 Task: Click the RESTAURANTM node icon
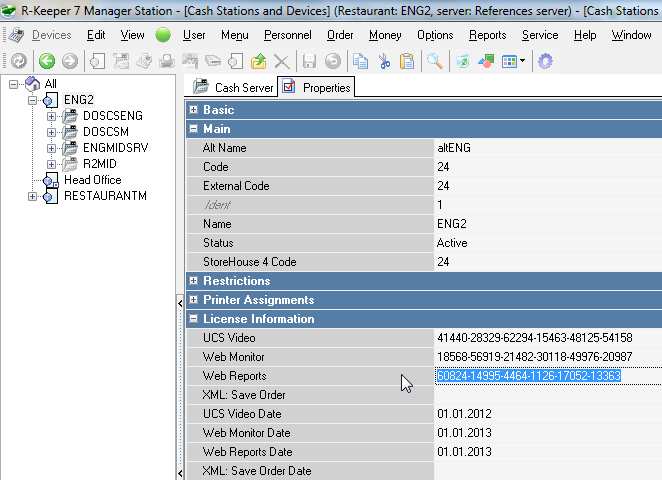pos(50,196)
